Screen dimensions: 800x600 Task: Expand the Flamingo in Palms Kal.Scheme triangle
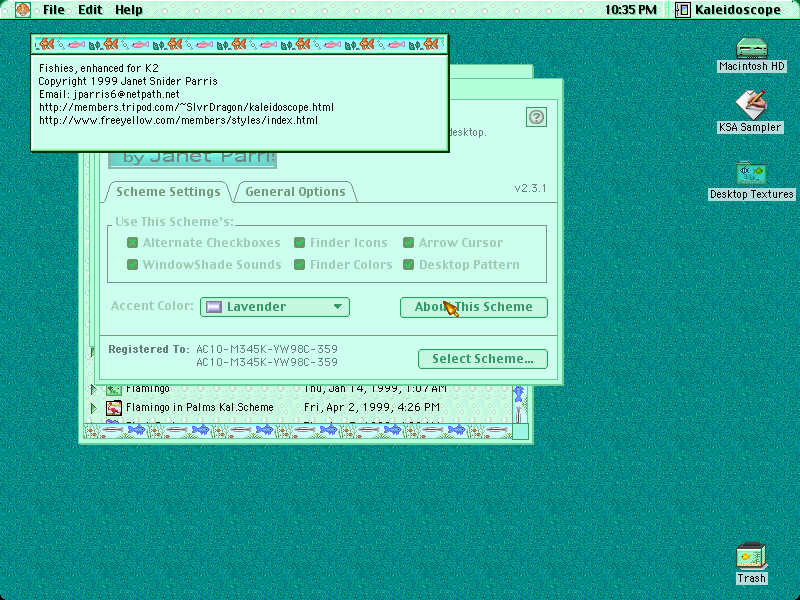93,408
